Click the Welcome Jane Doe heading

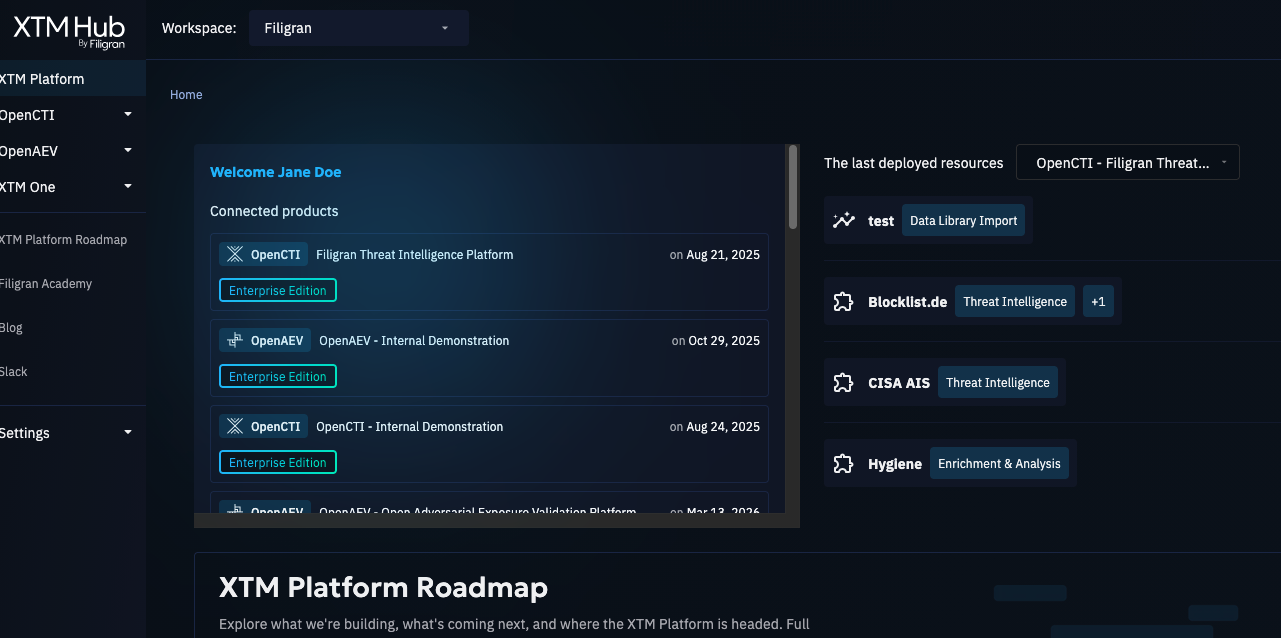pos(275,172)
